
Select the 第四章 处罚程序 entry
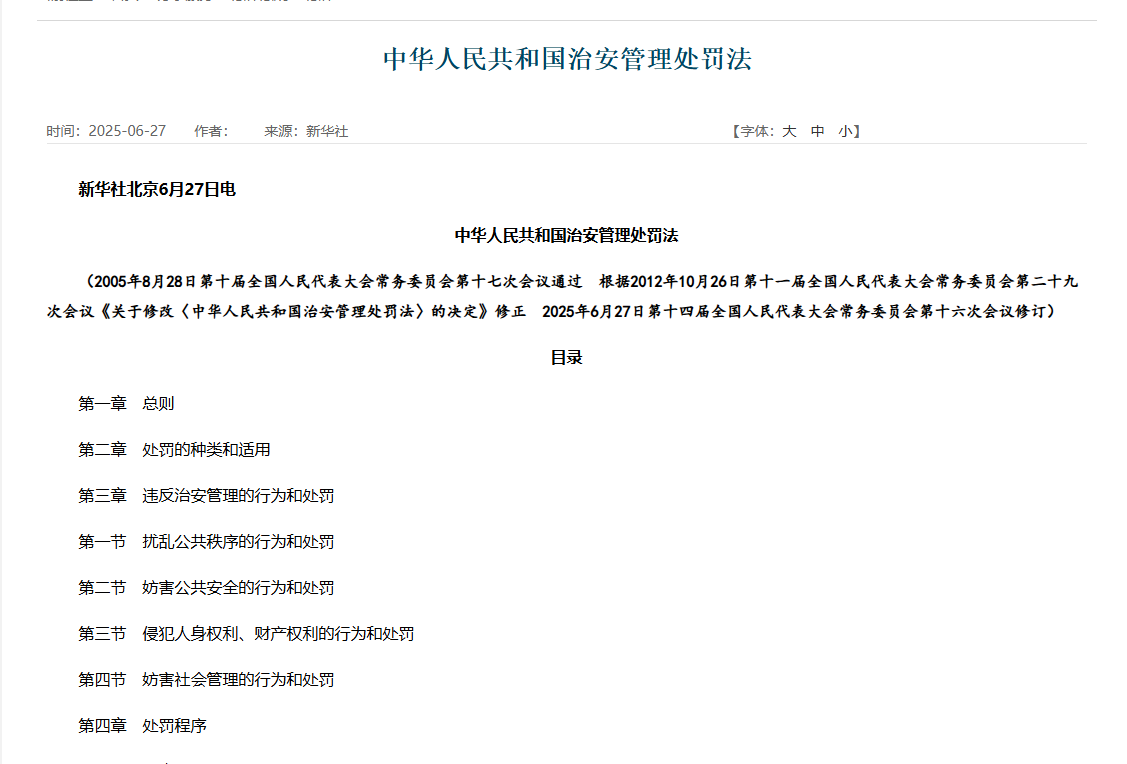pyautogui.click(x=142, y=726)
